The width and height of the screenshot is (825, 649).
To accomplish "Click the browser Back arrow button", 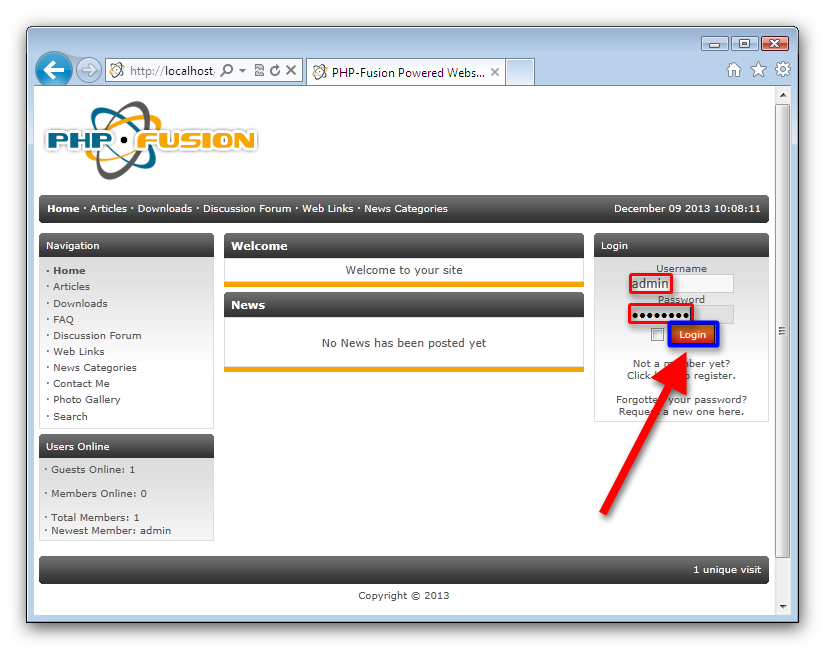I will click(x=54, y=70).
